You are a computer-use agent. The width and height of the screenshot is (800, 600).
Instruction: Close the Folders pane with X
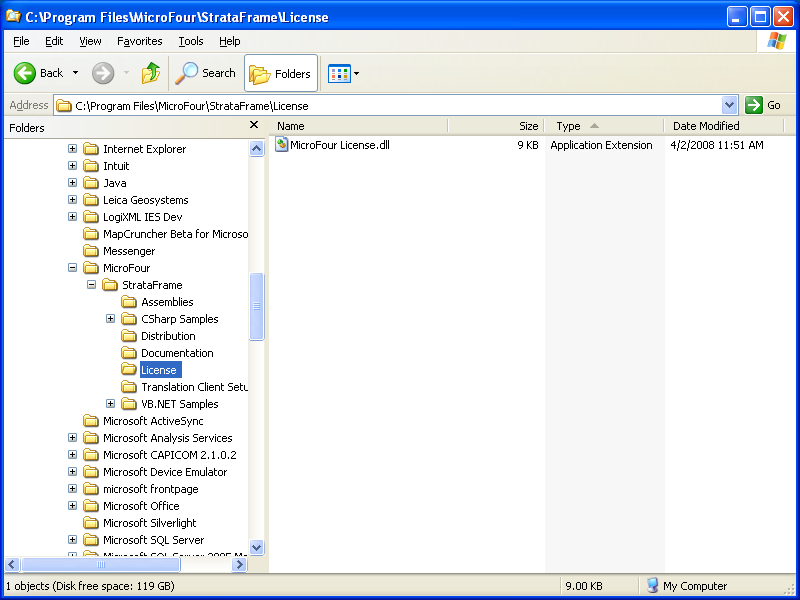pos(254,126)
